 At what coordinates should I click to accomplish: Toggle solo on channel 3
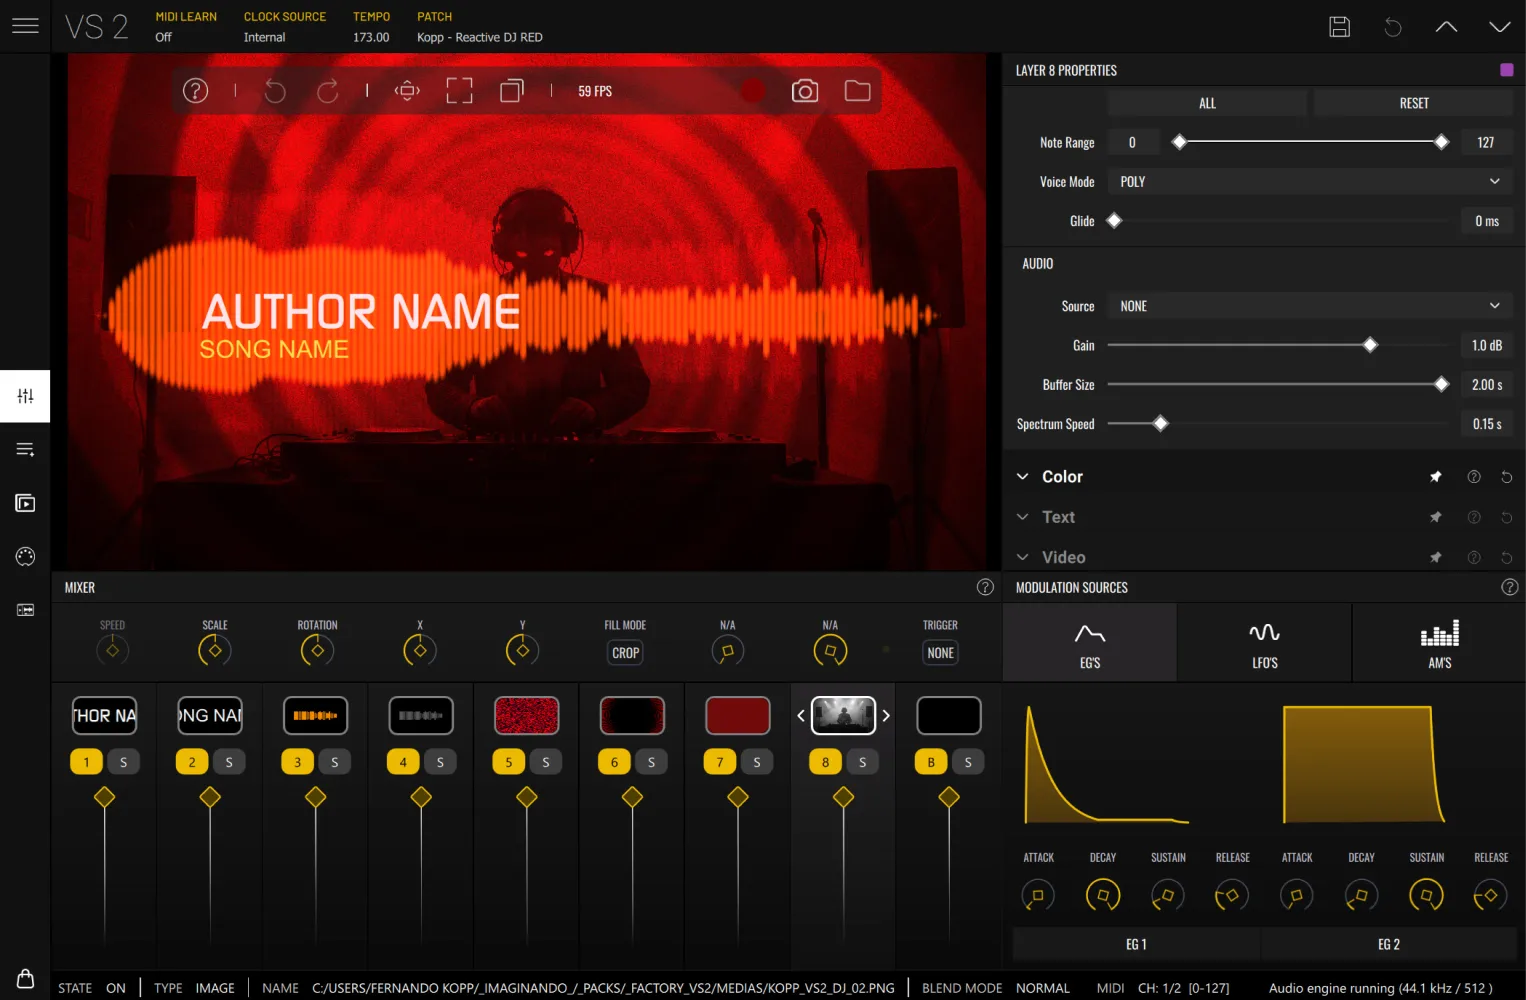click(335, 761)
